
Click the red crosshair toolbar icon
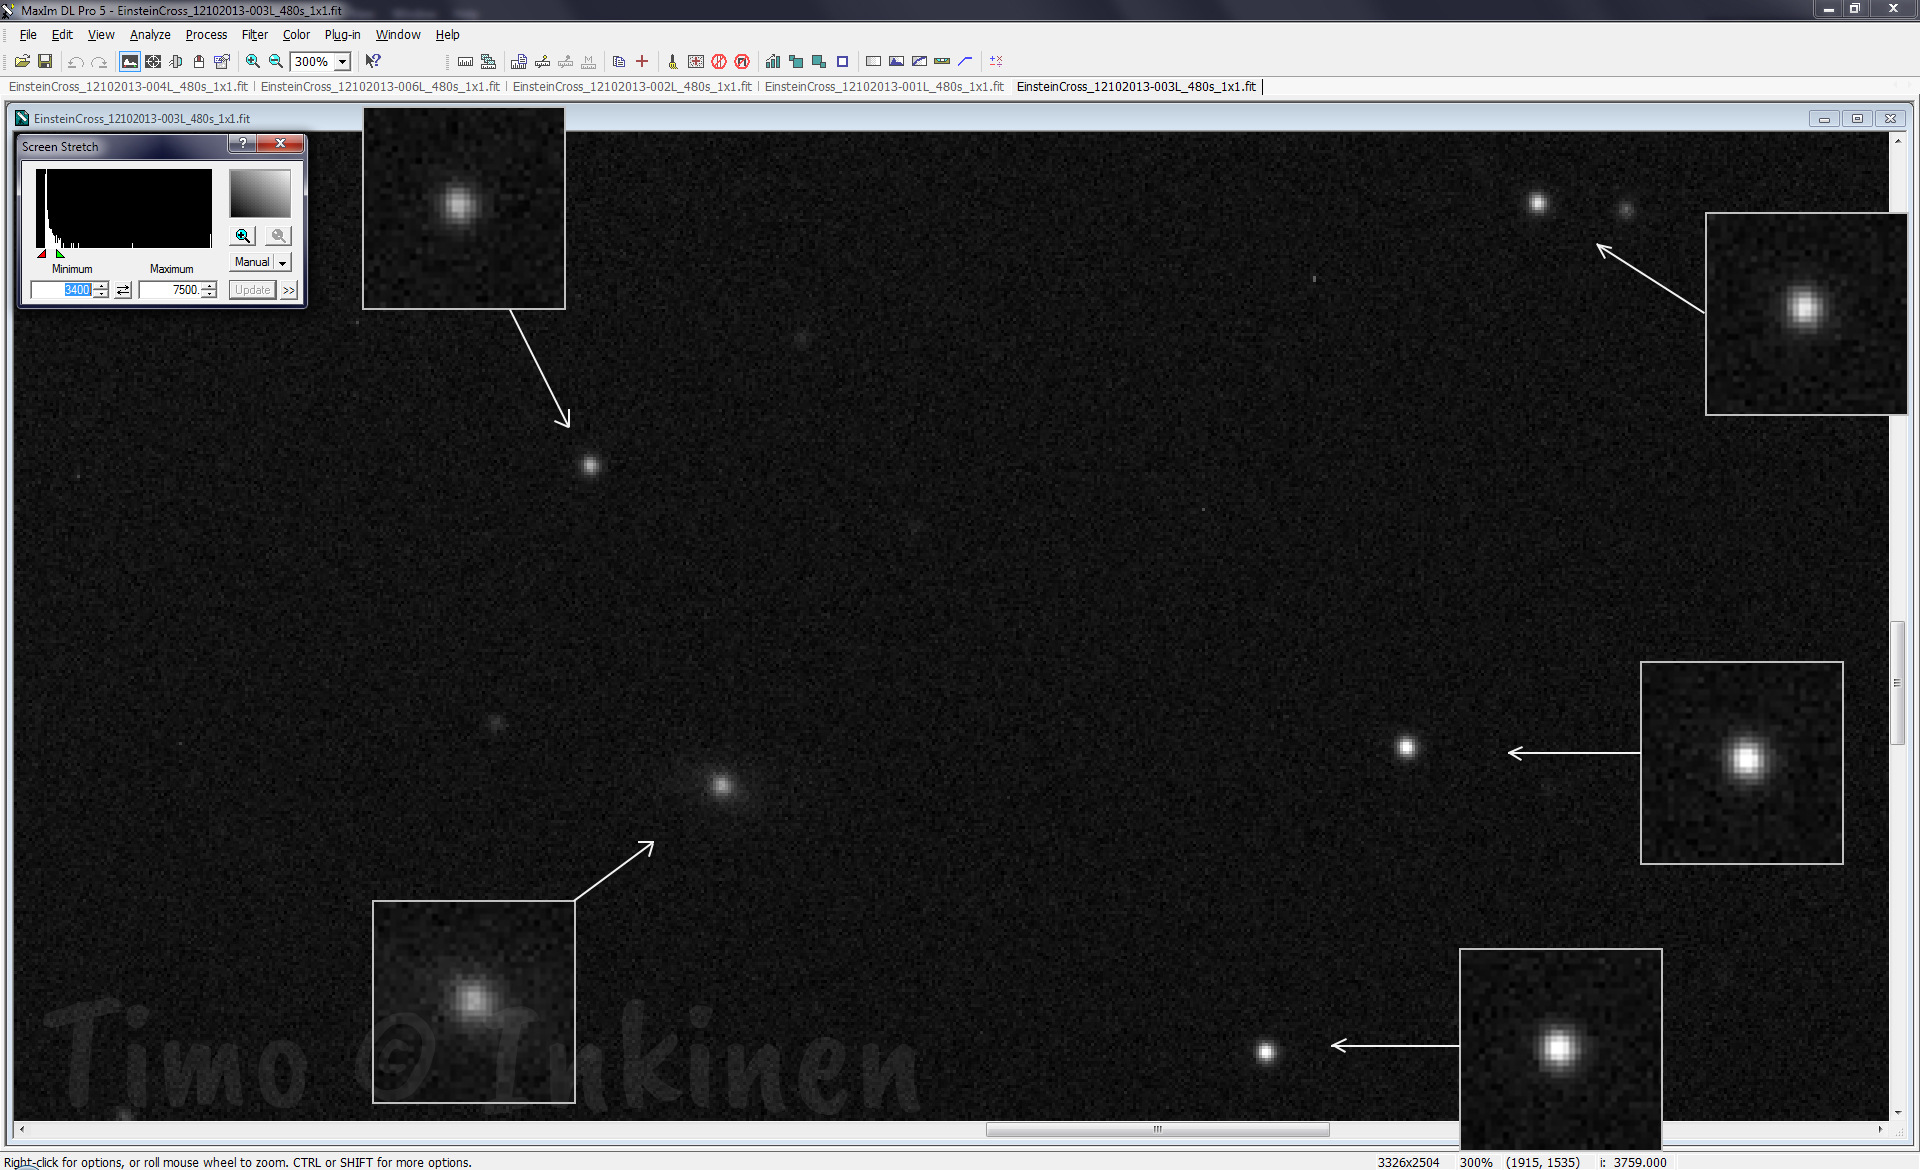pyautogui.click(x=642, y=61)
